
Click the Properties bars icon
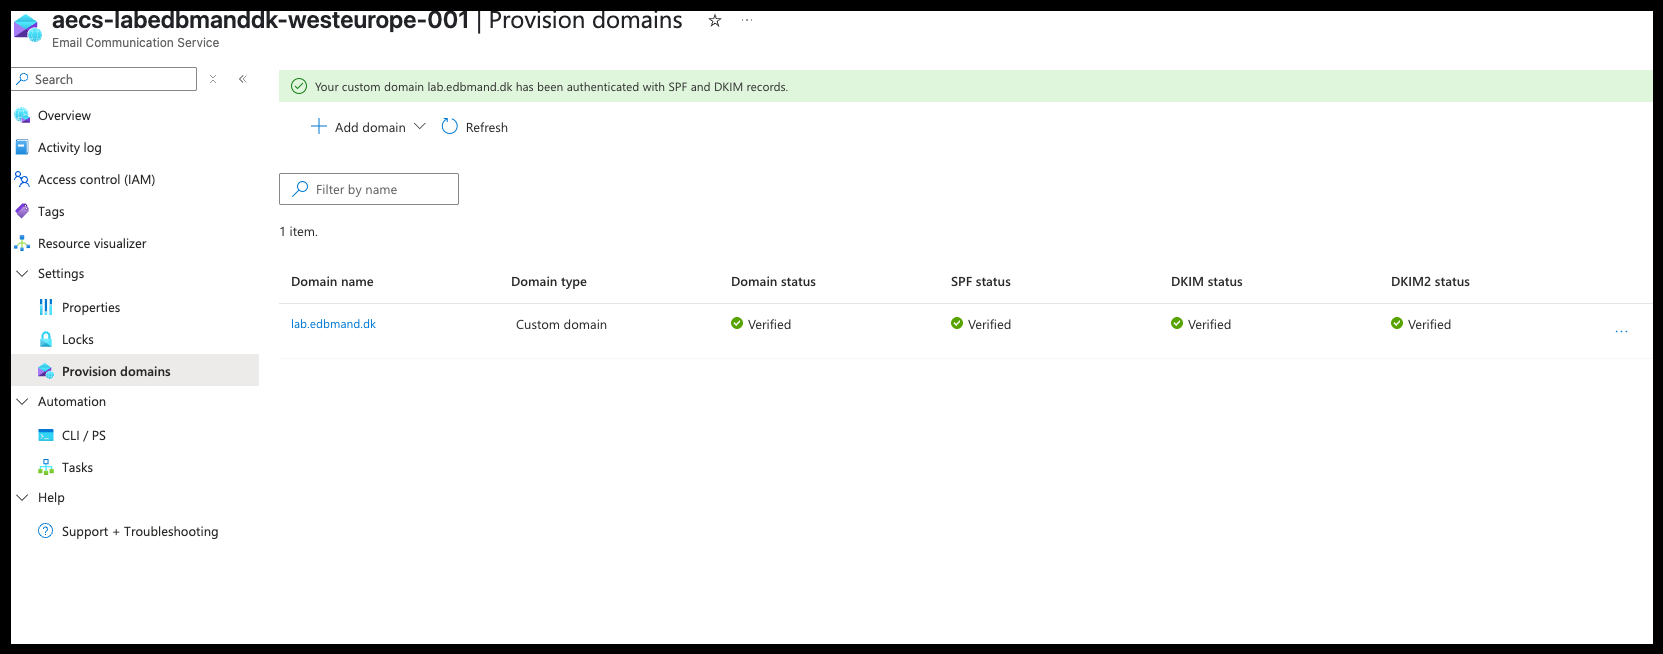click(46, 307)
